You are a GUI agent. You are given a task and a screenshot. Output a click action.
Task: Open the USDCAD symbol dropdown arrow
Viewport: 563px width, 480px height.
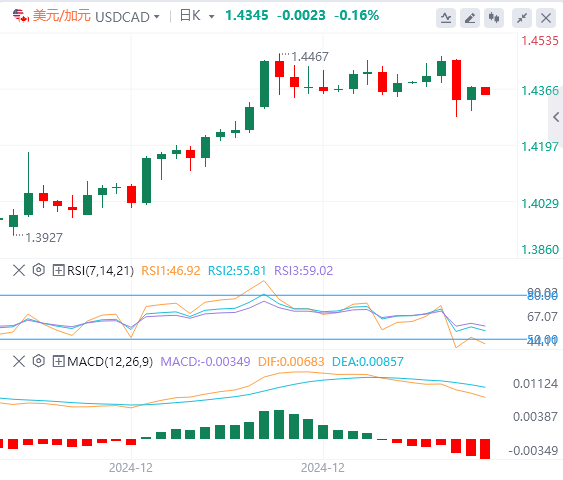[157, 17]
